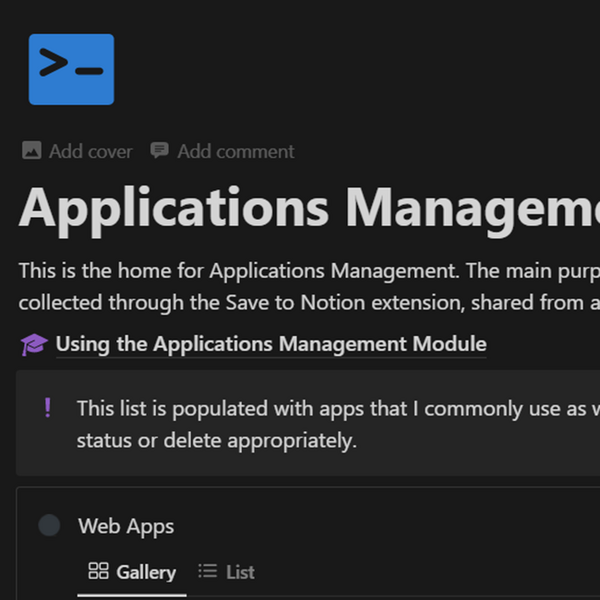Viewport: 600px width, 600px height.
Task: Switch to the List view tab label
Action: (240, 572)
